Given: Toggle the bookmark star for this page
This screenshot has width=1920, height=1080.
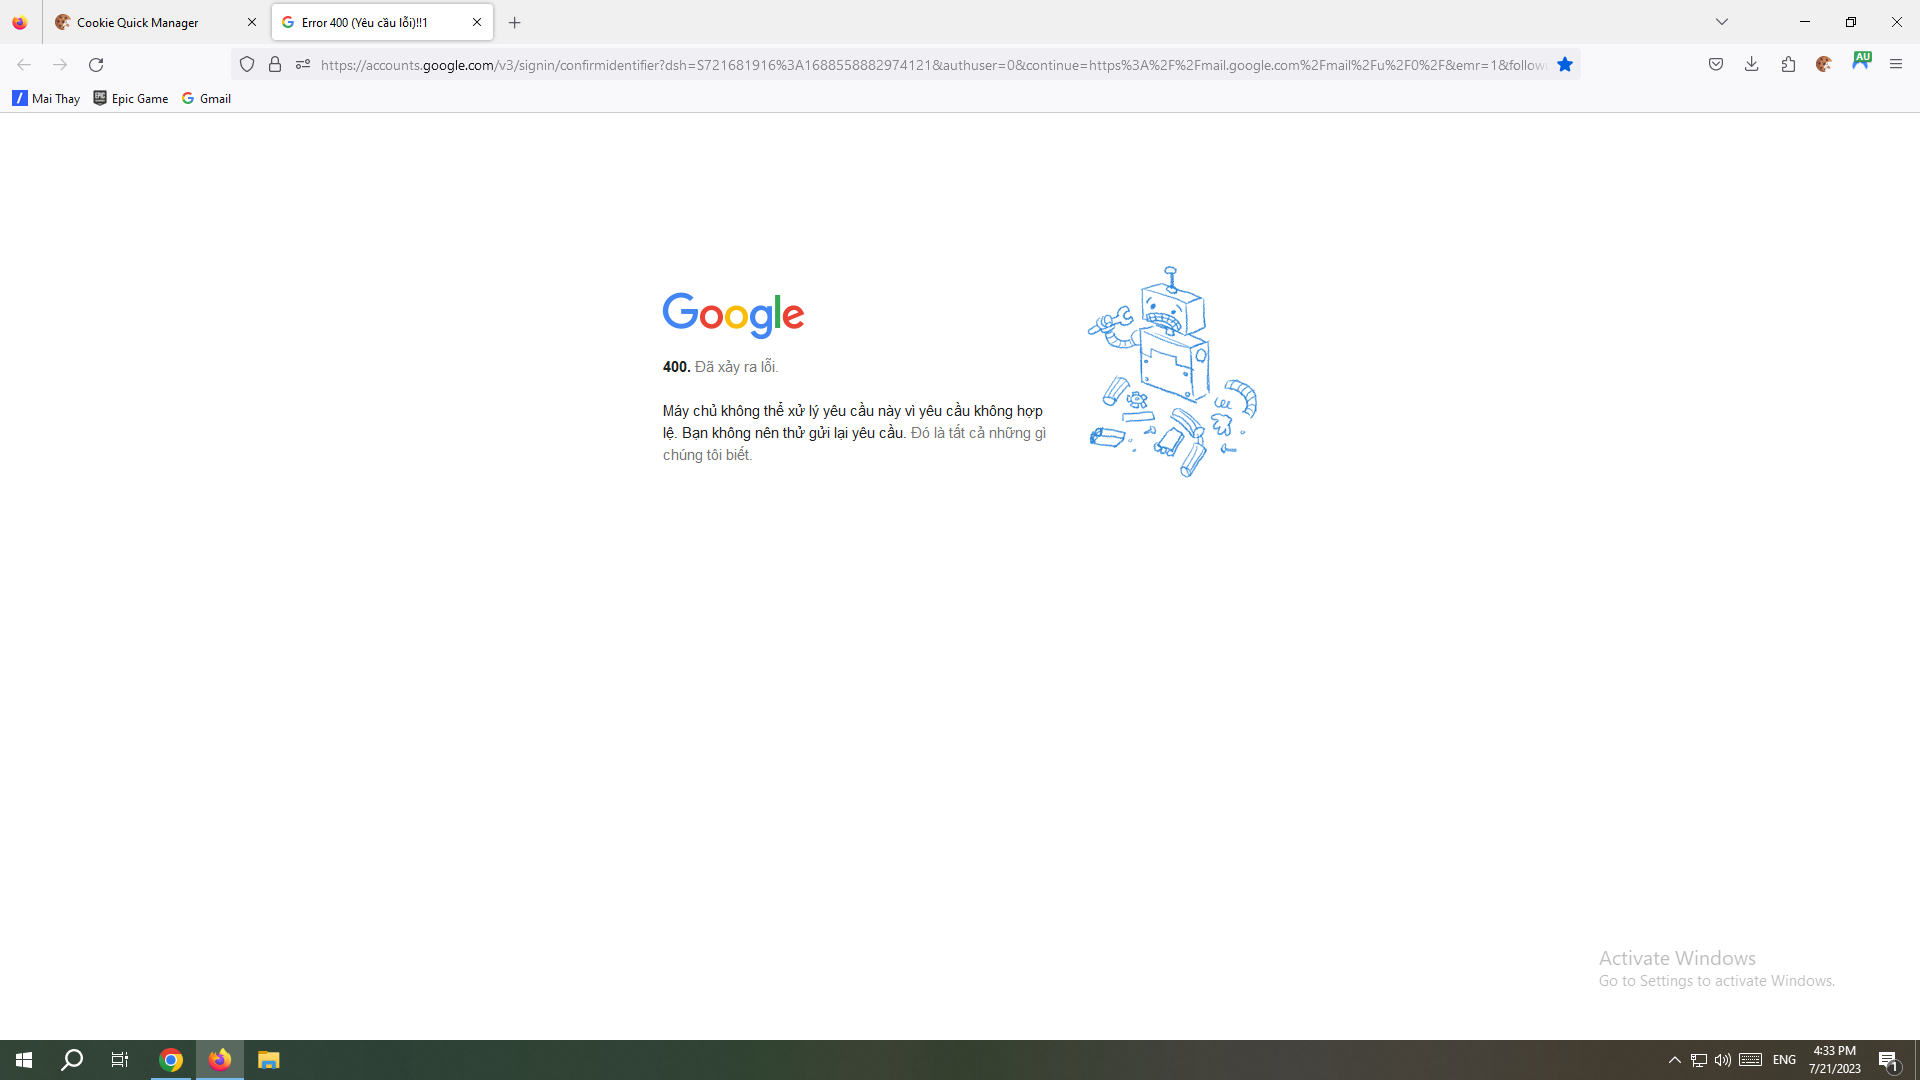Looking at the screenshot, I should point(1565,65).
